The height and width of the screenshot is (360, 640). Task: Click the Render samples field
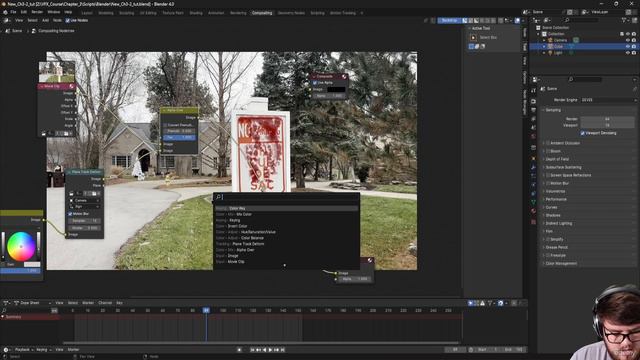[607, 119]
